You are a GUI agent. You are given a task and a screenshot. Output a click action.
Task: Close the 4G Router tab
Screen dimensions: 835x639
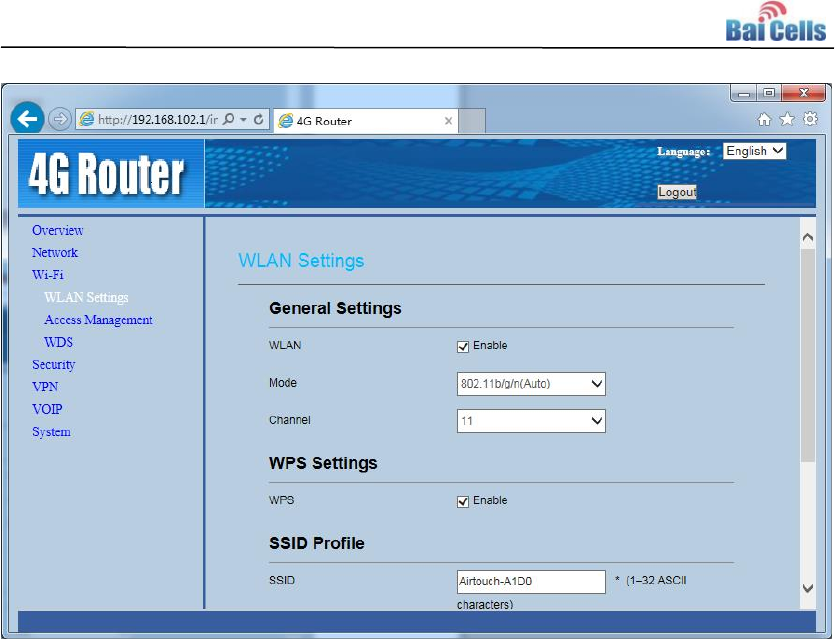(x=448, y=121)
